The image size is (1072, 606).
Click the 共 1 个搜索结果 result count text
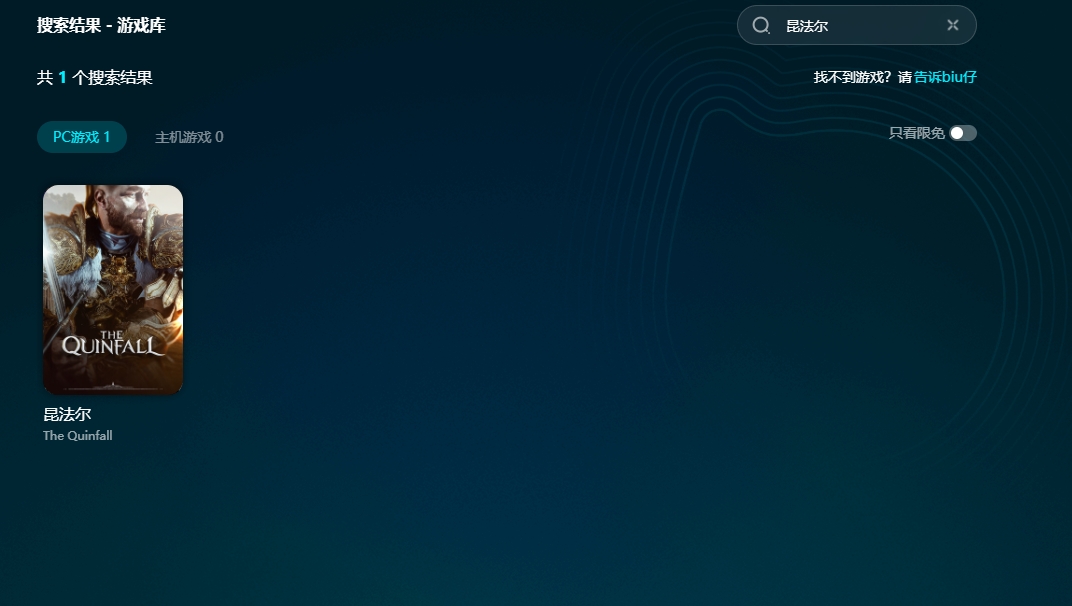tap(95, 77)
